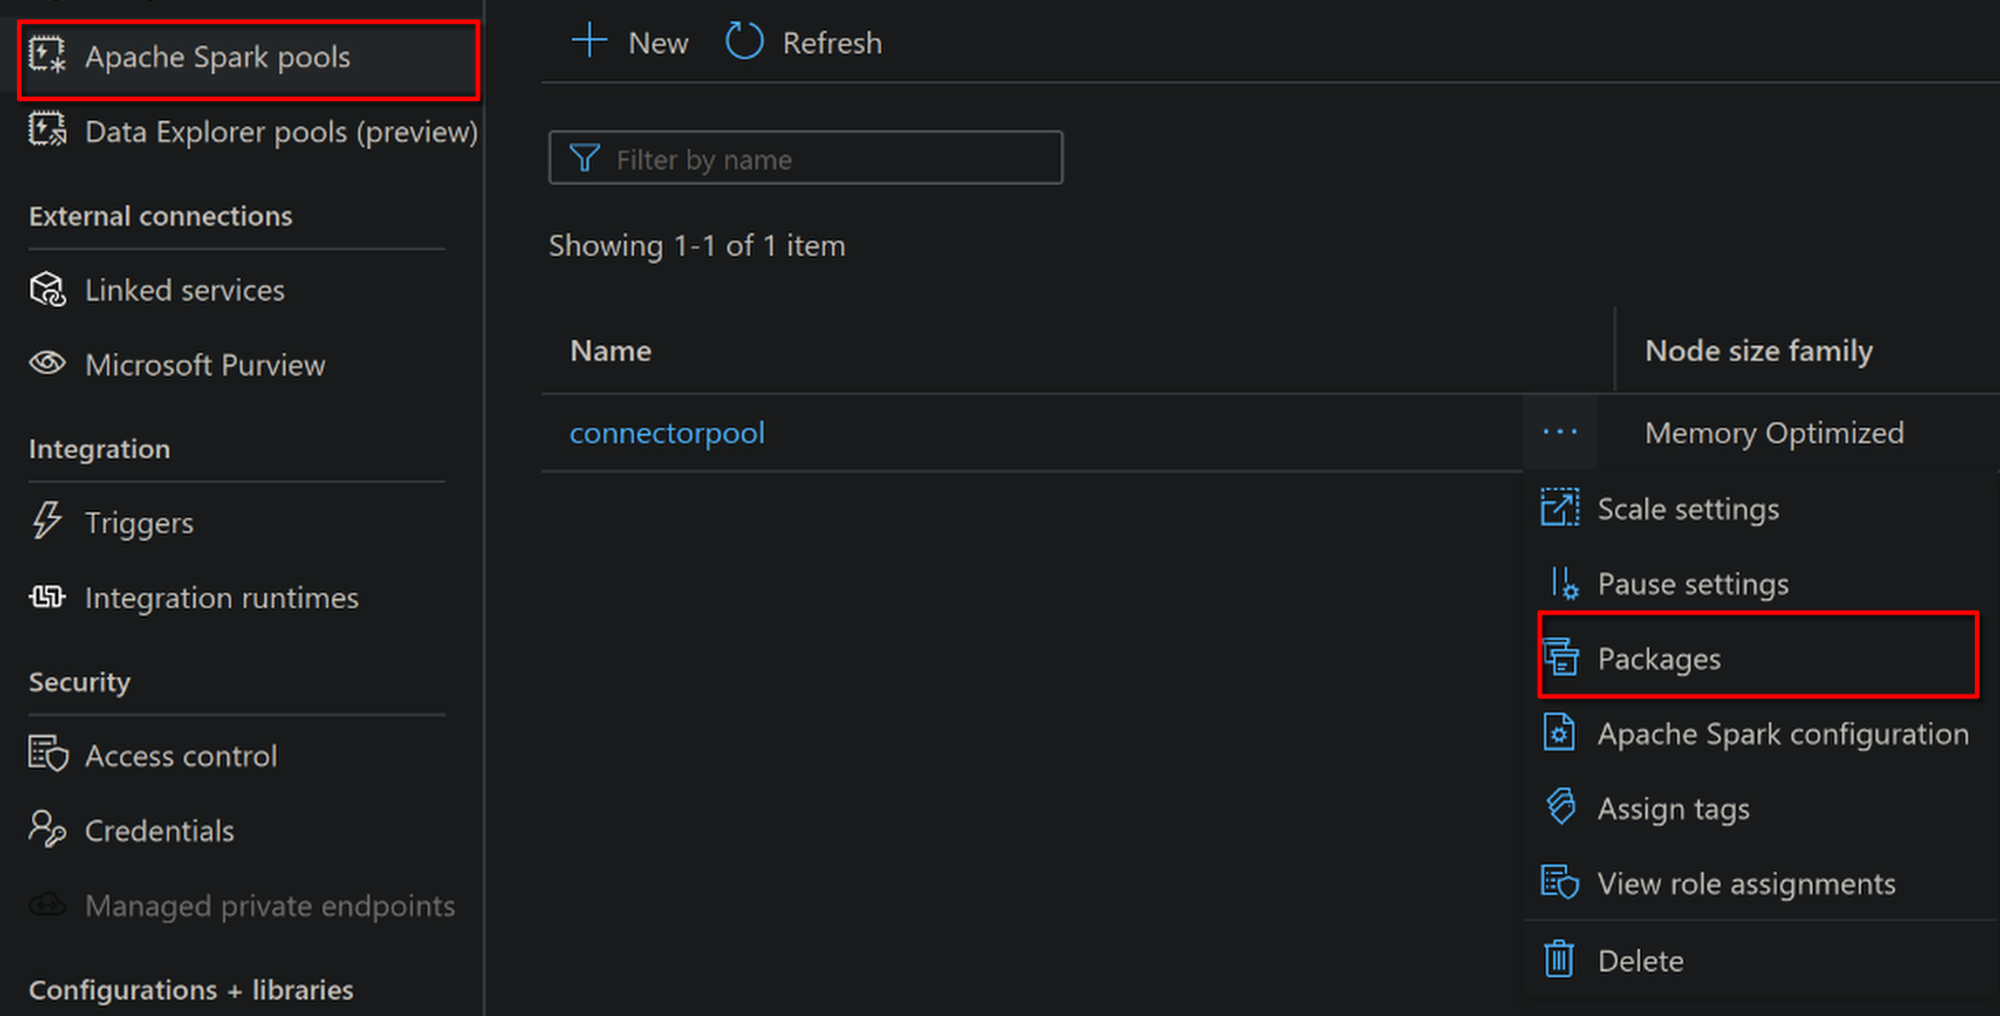Click the Packages icon in menu
This screenshot has height=1016, width=2000.
tap(1560, 657)
